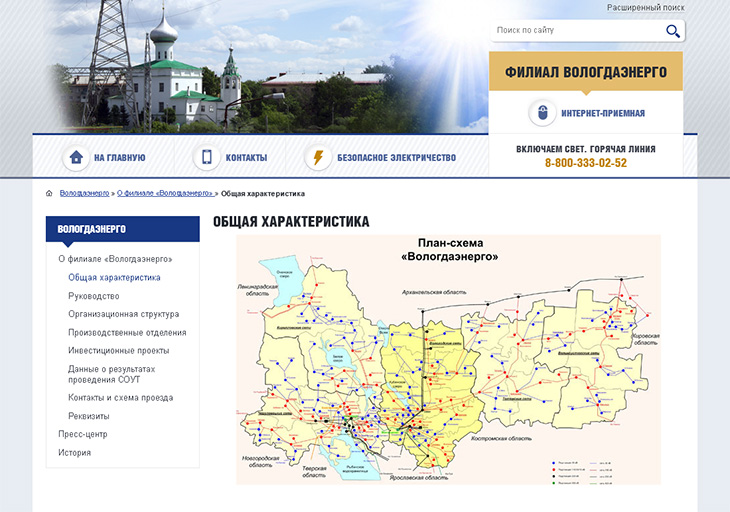This screenshot has height=512, width=730.
Task: Click the magnifier search icon
Action: coord(673,31)
